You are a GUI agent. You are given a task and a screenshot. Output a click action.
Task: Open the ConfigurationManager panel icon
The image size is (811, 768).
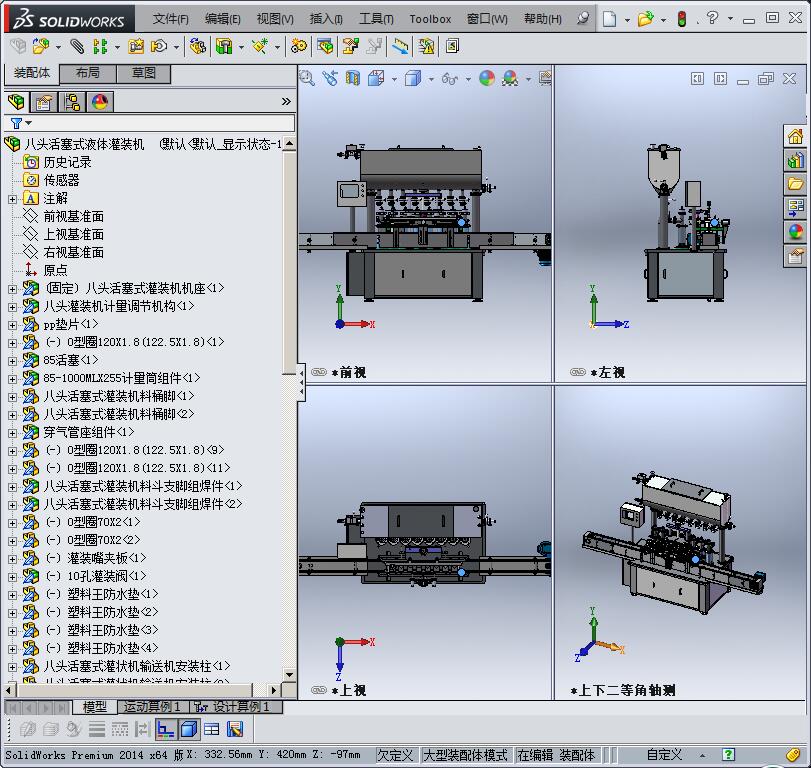[70, 102]
